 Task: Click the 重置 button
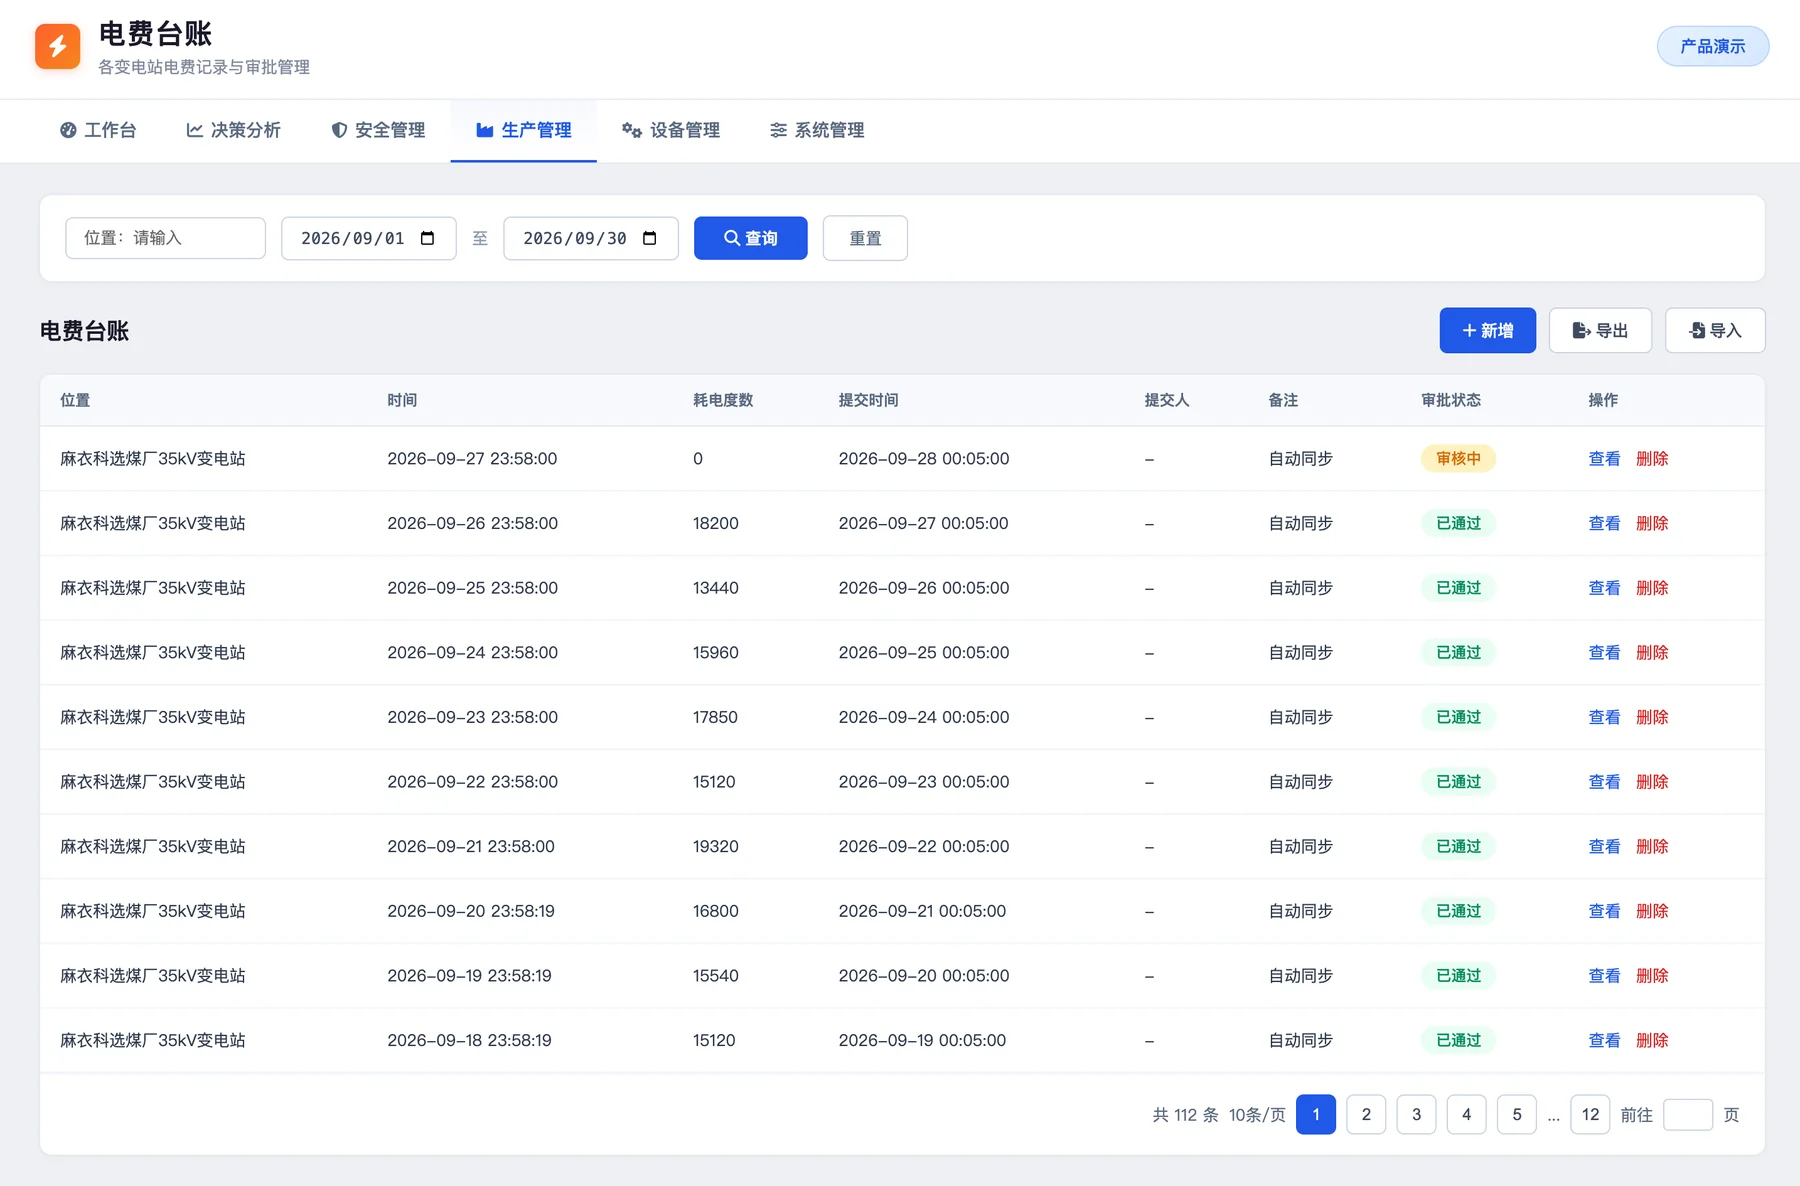point(865,238)
